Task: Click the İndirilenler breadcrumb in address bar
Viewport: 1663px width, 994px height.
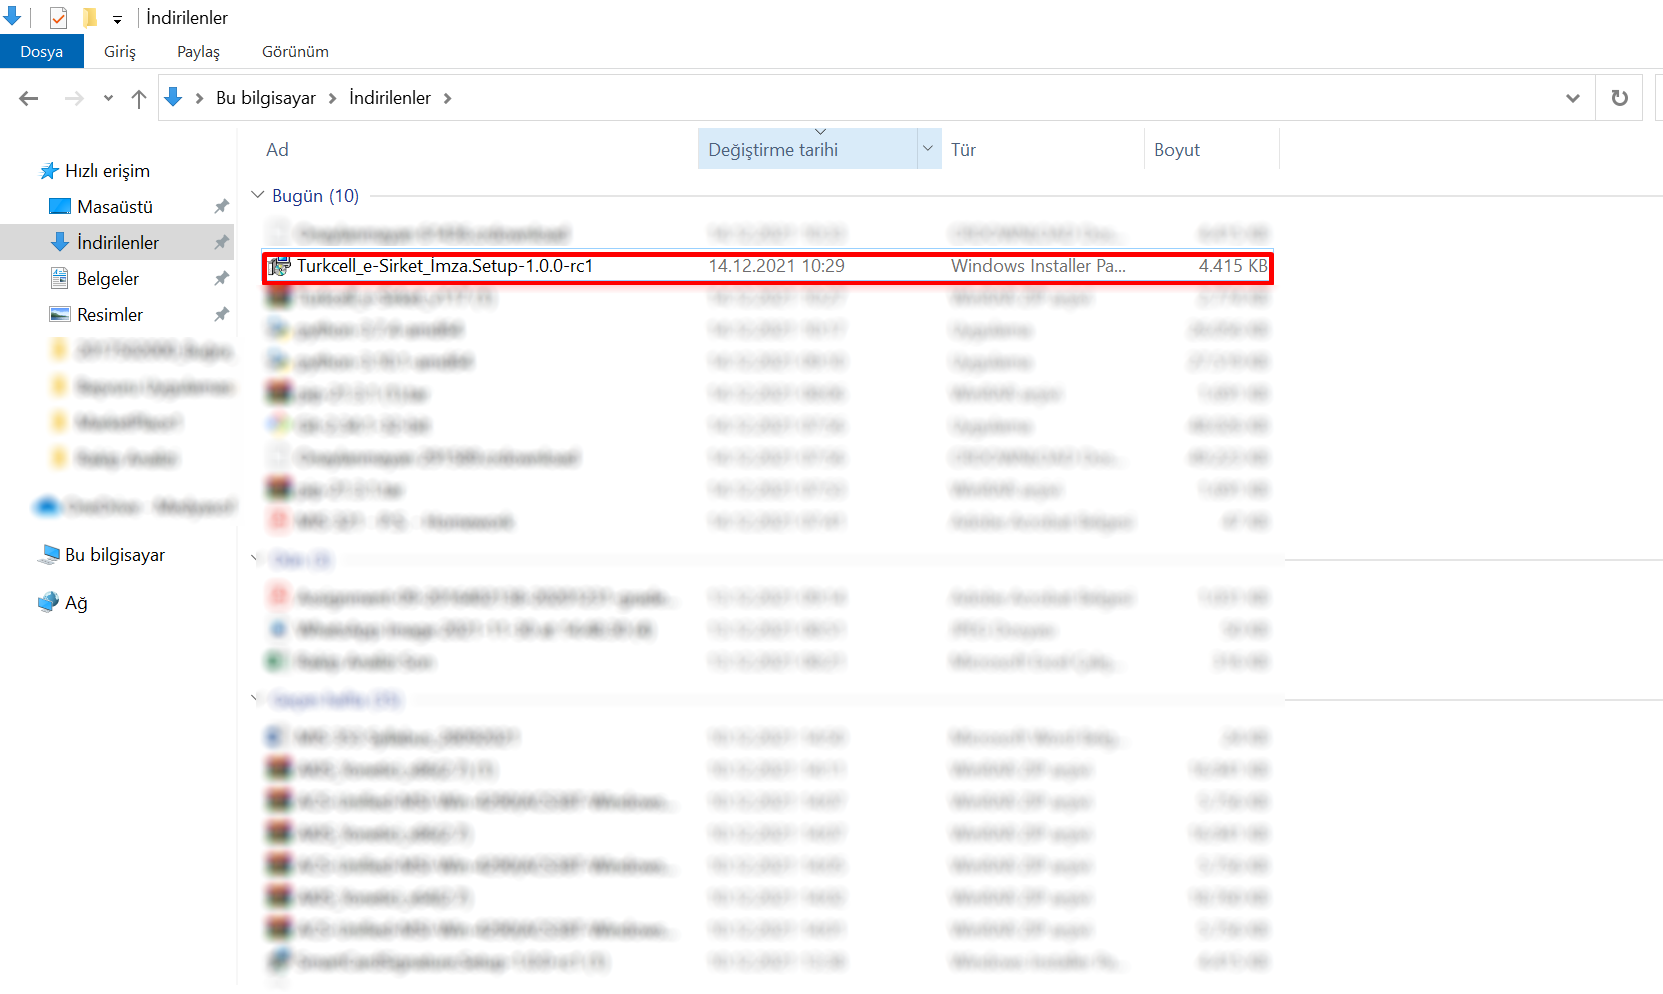Action: click(x=390, y=98)
